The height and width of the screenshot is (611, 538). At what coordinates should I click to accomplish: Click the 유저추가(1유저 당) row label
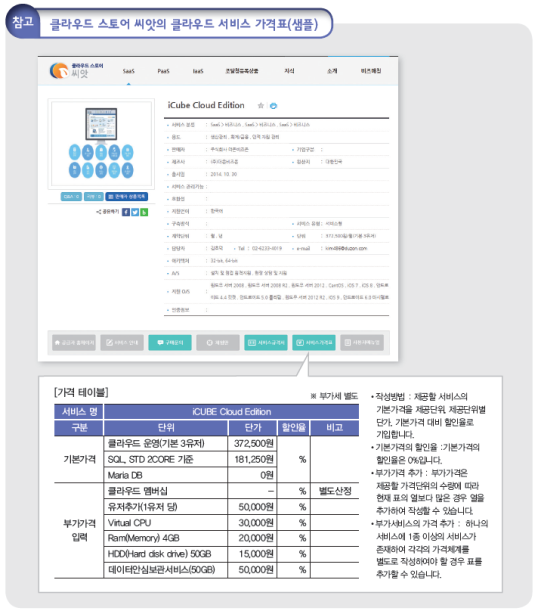143,507
